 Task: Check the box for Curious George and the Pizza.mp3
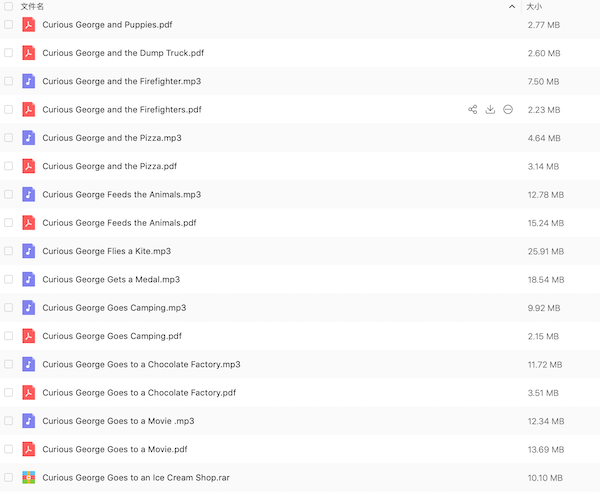click(9, 137)
